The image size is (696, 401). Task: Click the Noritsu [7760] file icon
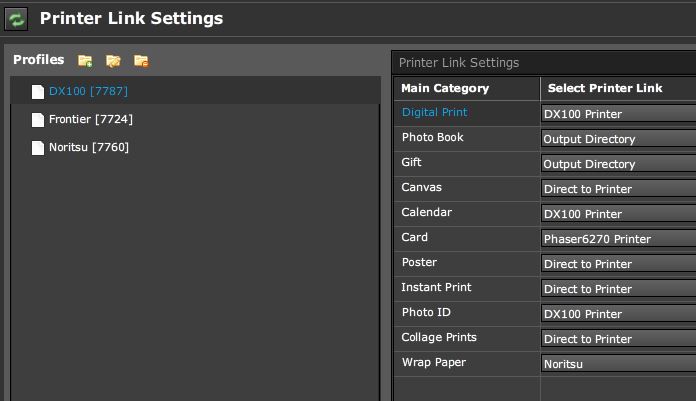point(38,147)
